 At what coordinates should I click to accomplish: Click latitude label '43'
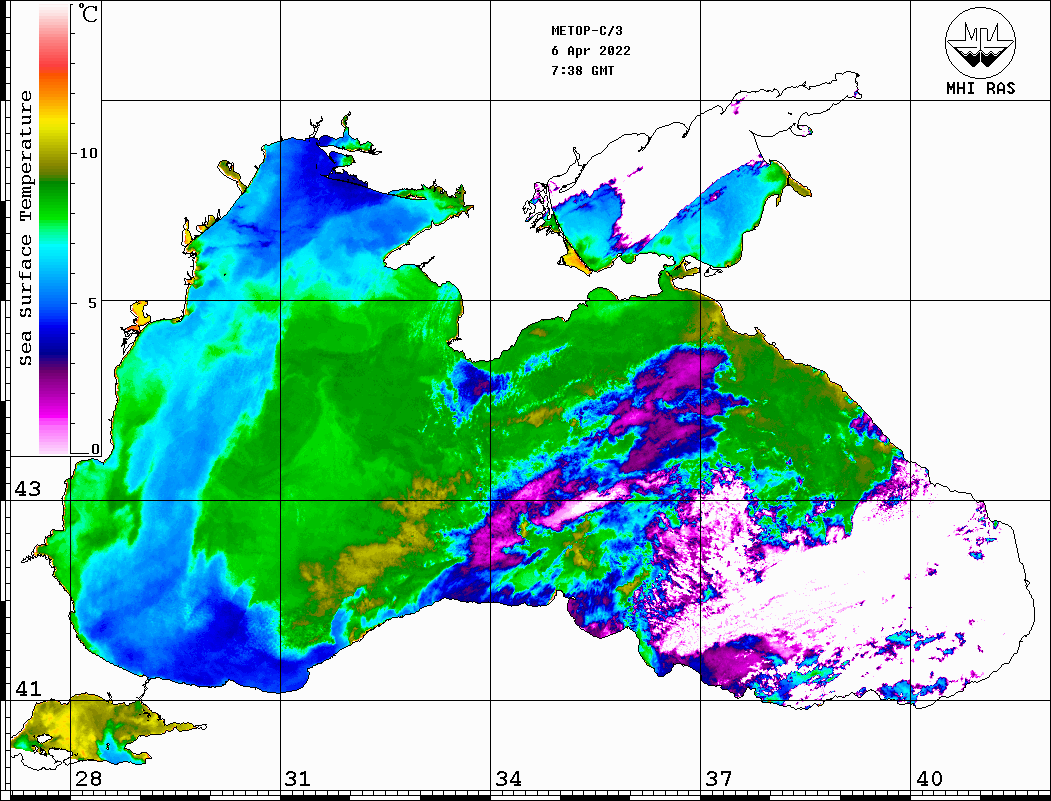[28, 489]
